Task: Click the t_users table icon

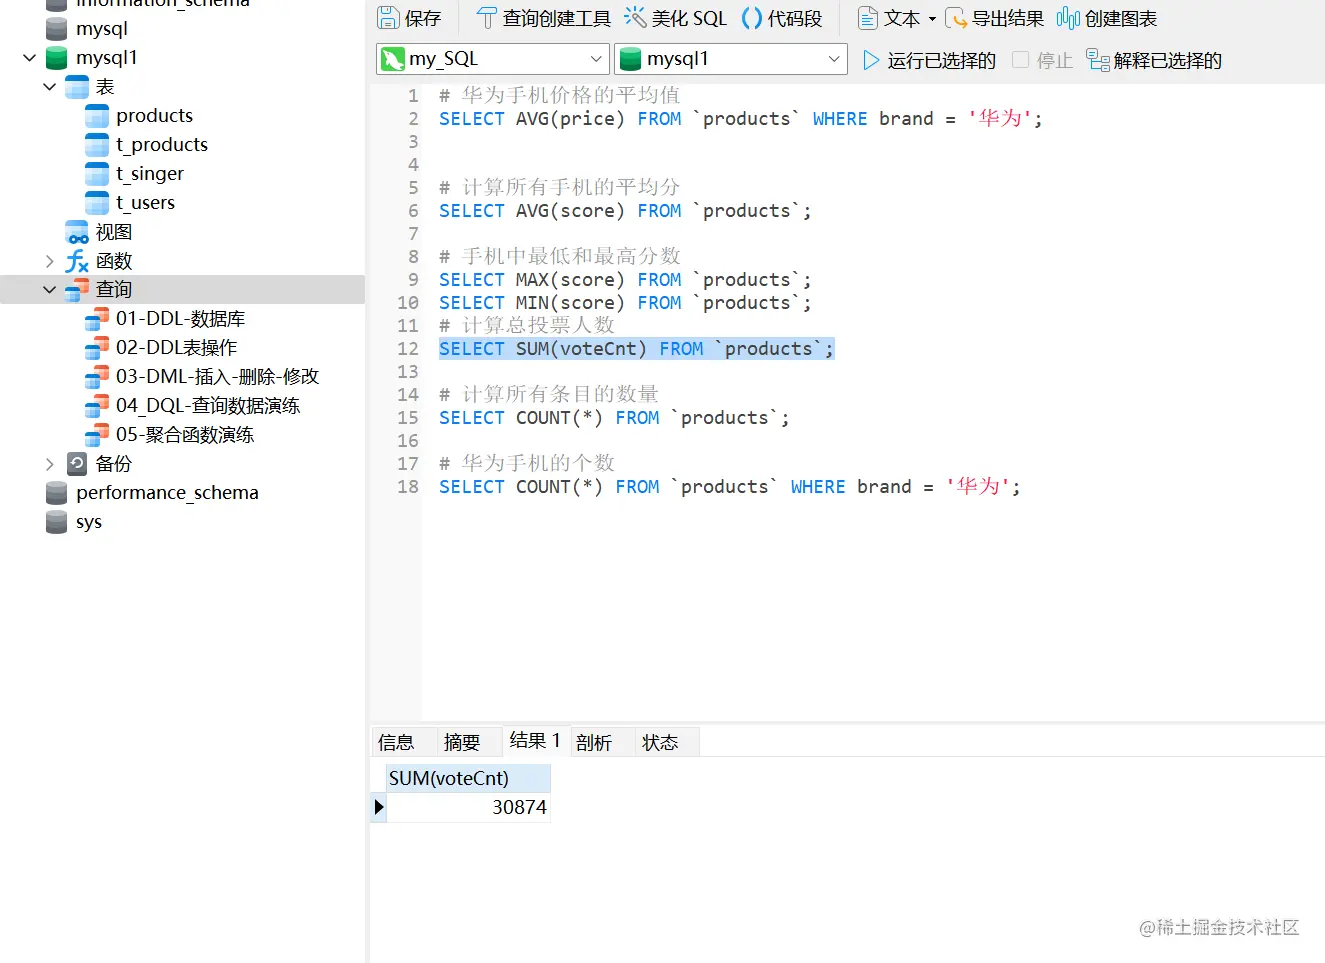Action: 97,203
